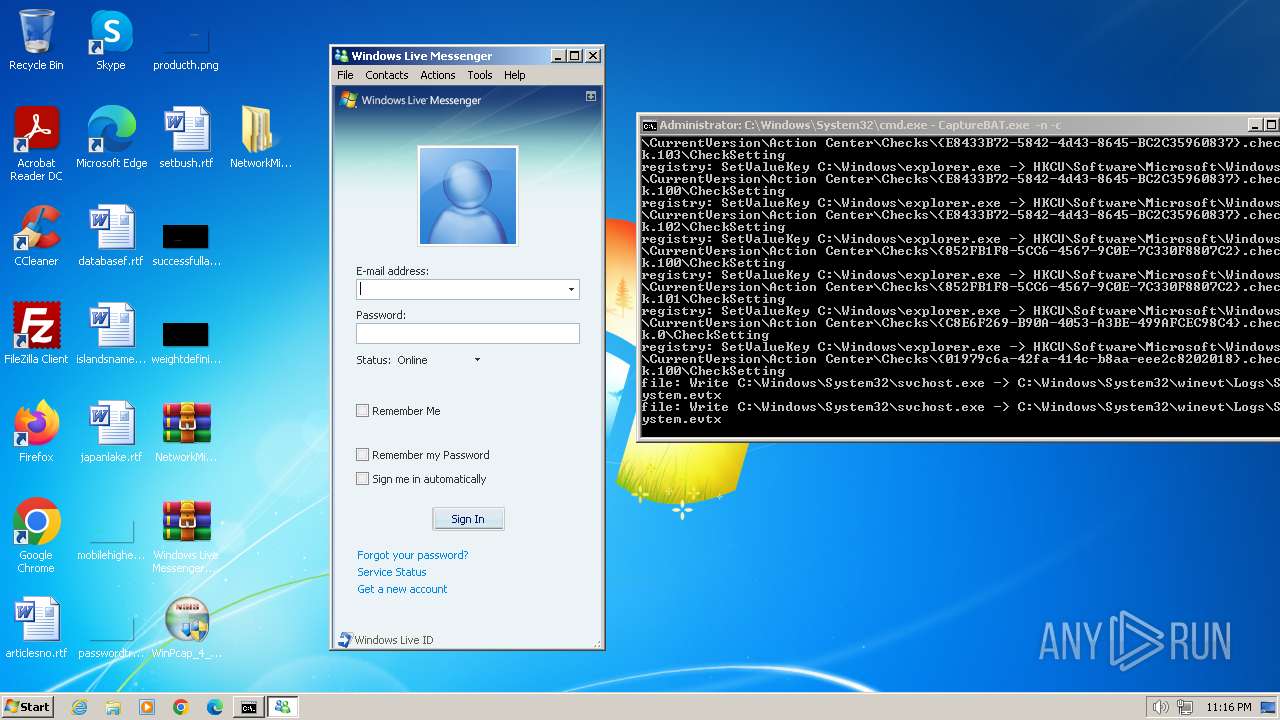The width and height of the screenshot is (1280, 720).
Task: Open Windows Media Player taskbar icon
Action: (147, 707)
